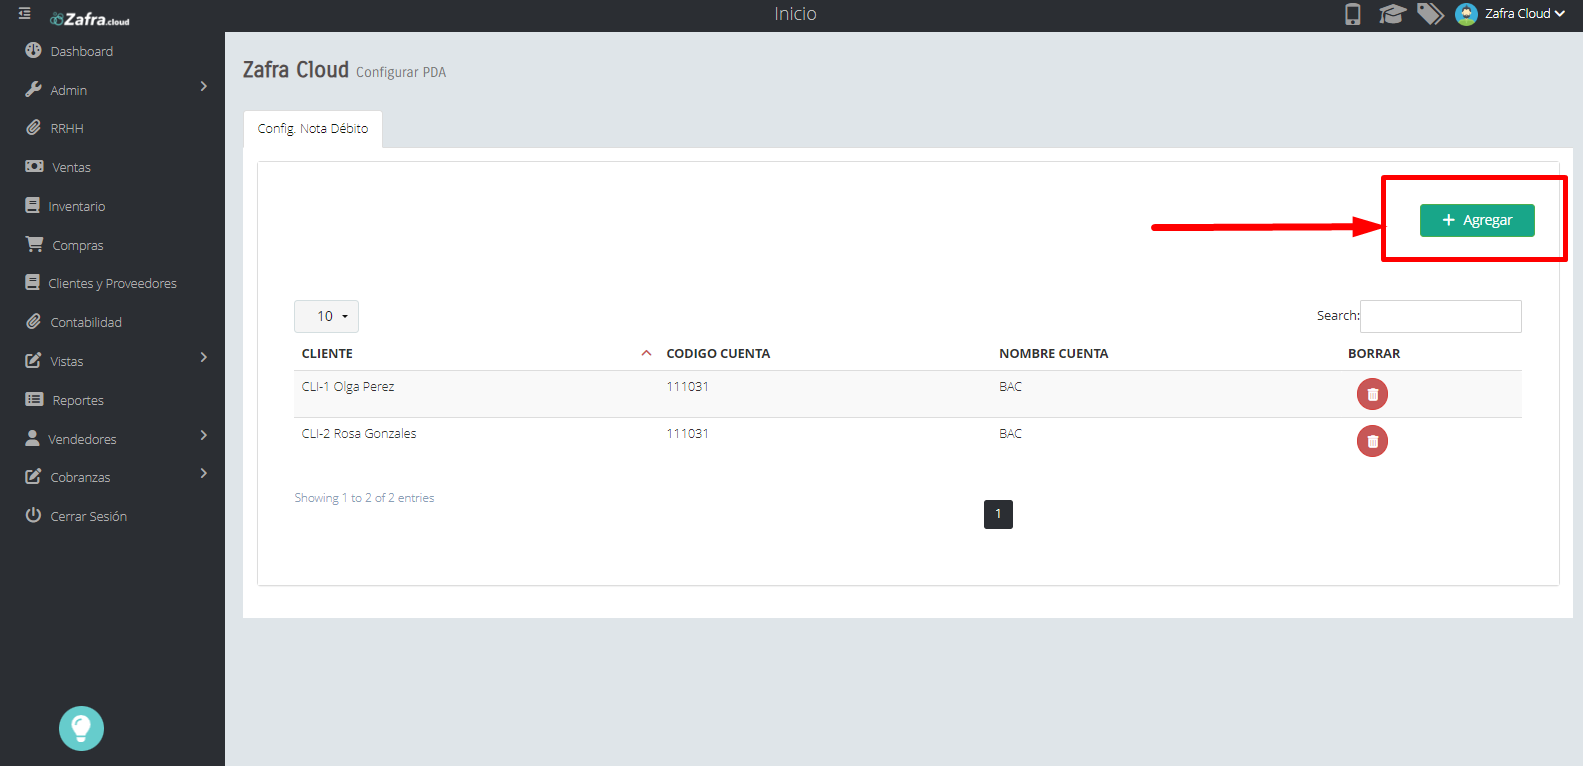Open the mobile phone icon in the top bar
Screen dimensions: 1583x766
(x=1352, y=14)
